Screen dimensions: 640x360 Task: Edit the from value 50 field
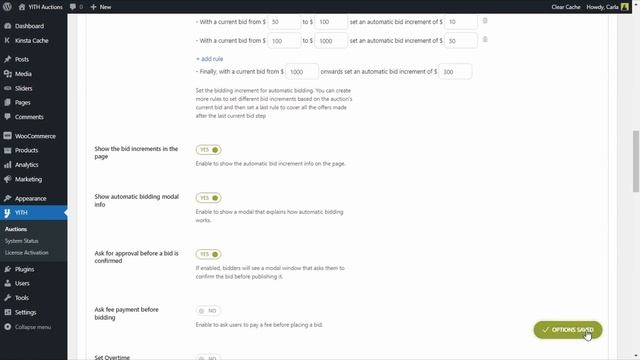tap(284, 22)
